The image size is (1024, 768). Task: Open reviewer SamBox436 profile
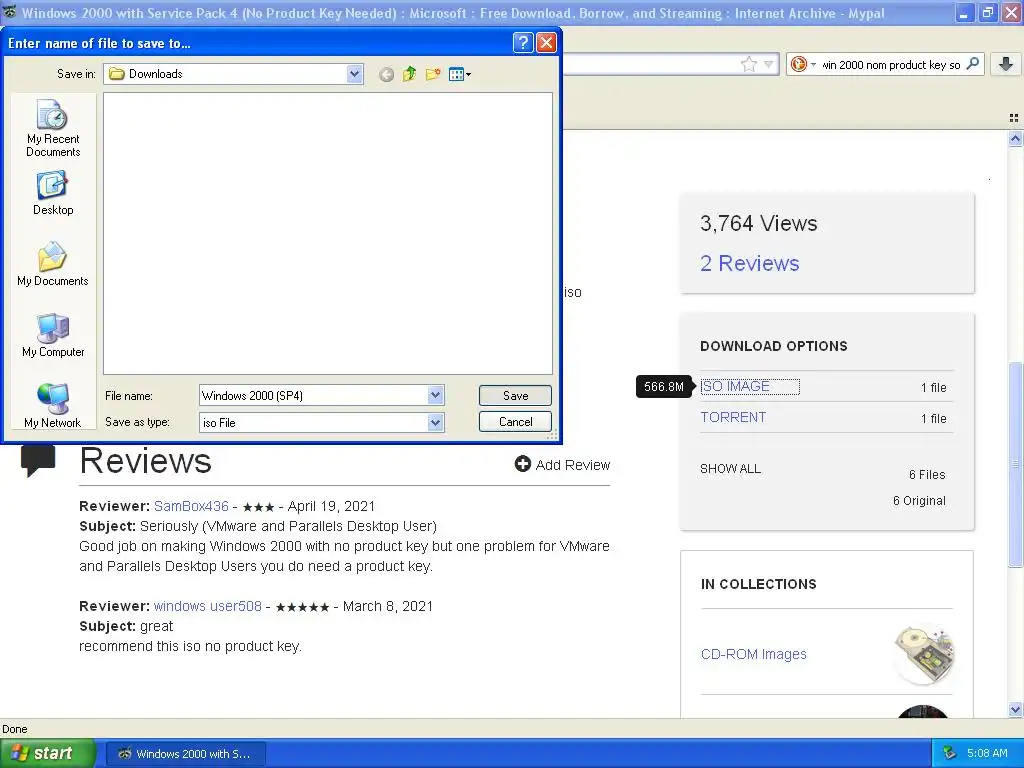[x=191, y=506]
